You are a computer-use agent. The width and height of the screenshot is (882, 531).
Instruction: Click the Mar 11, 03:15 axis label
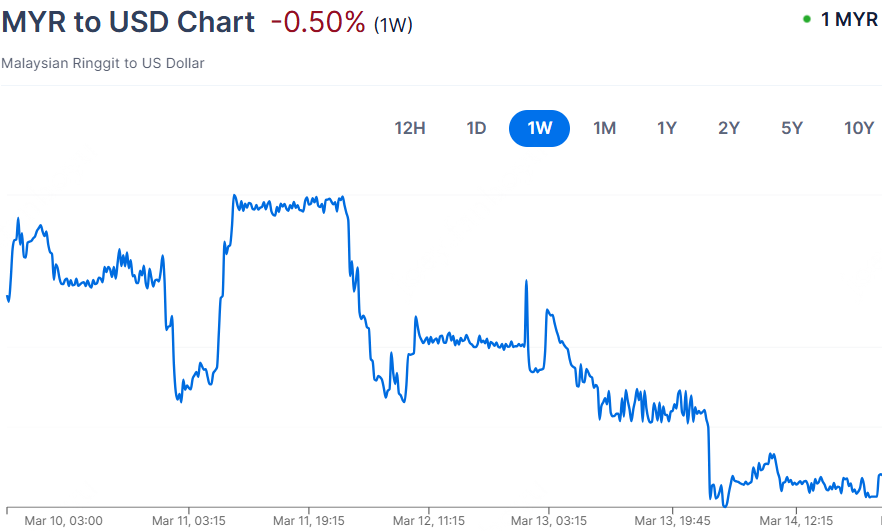pyautogui.click(x=188, y=520)
